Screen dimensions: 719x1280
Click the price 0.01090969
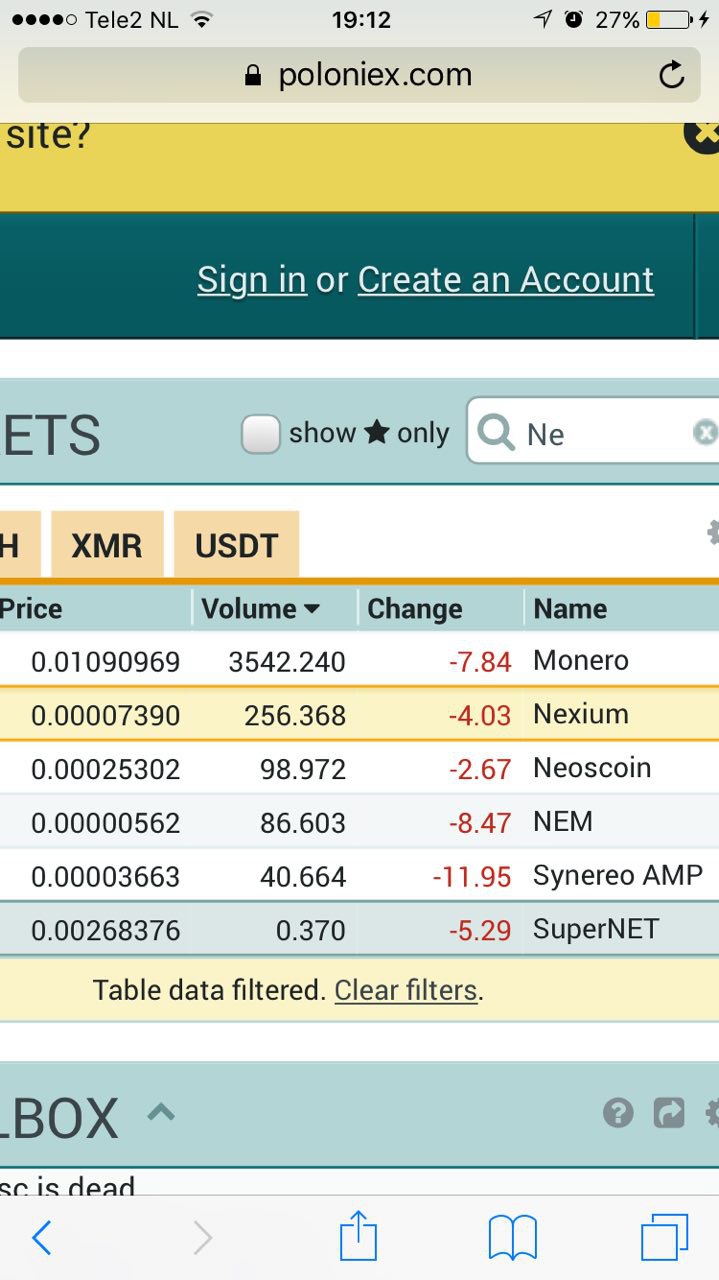[x=106, y=662]
